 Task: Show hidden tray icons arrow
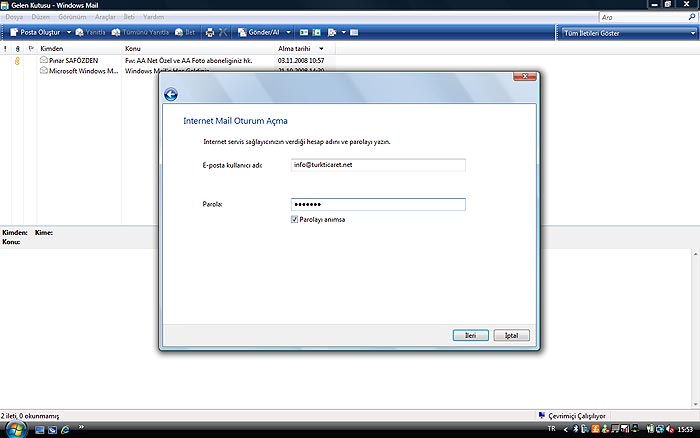(566, 429)
